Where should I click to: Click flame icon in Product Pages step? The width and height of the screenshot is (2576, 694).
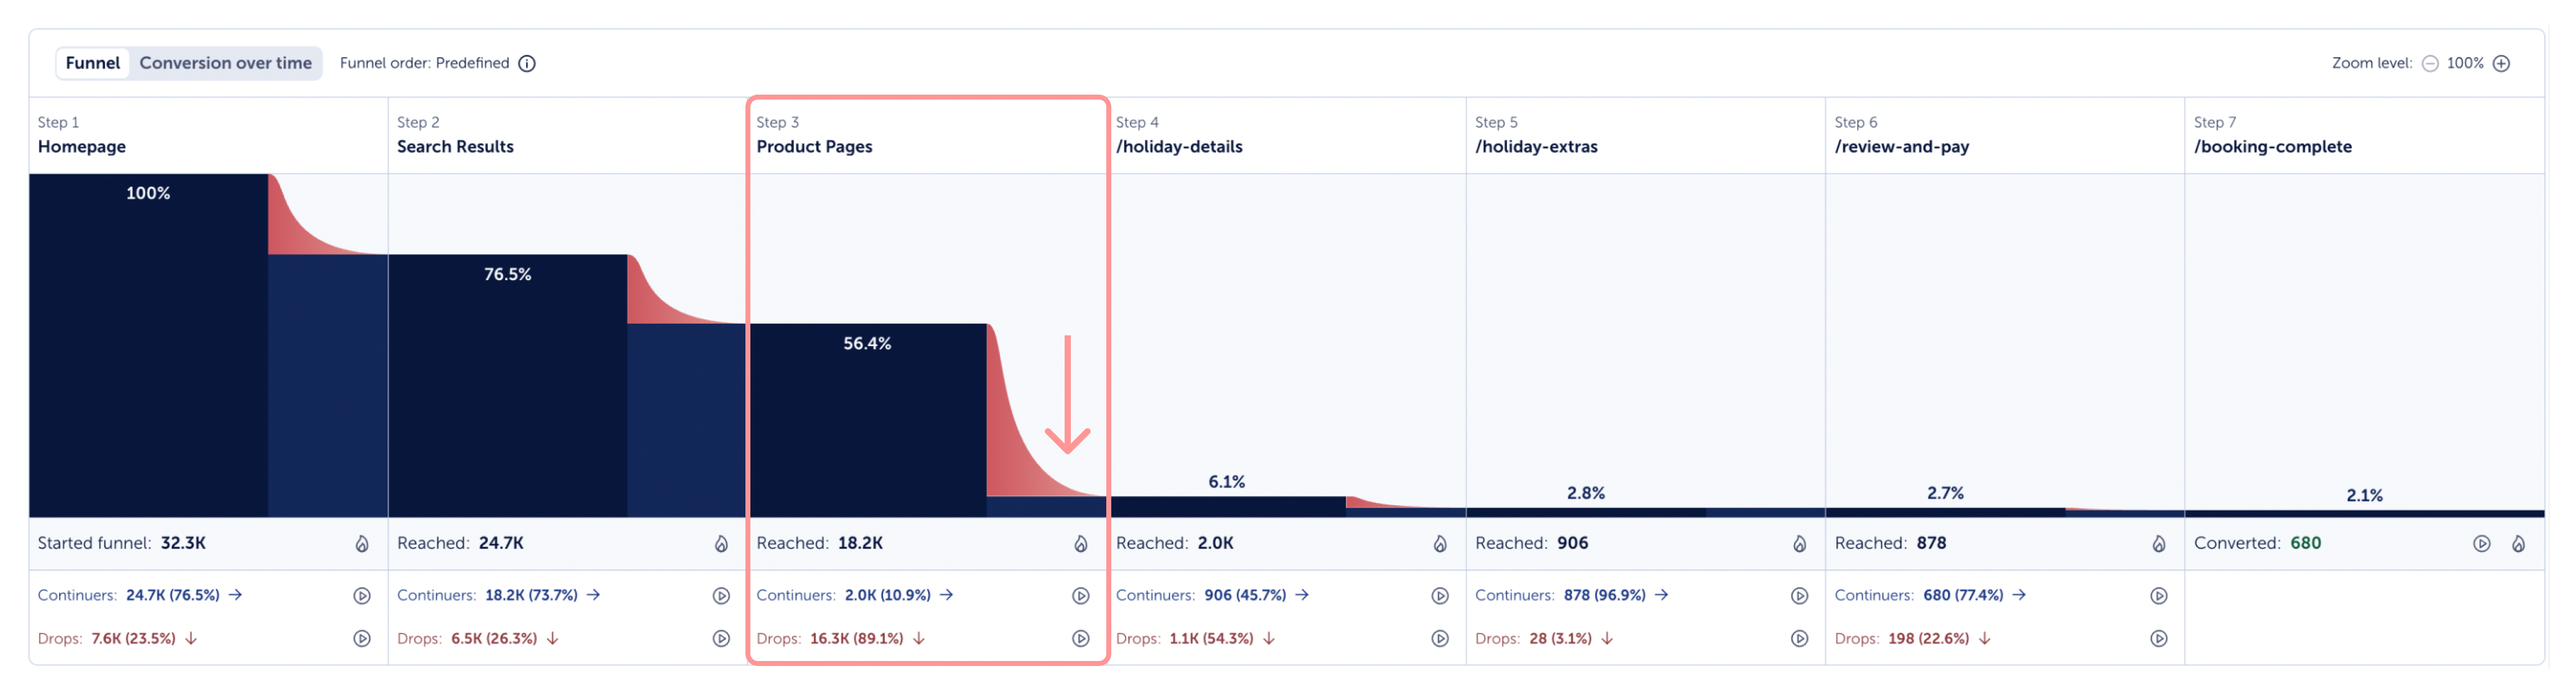[x=1080, y=544]
